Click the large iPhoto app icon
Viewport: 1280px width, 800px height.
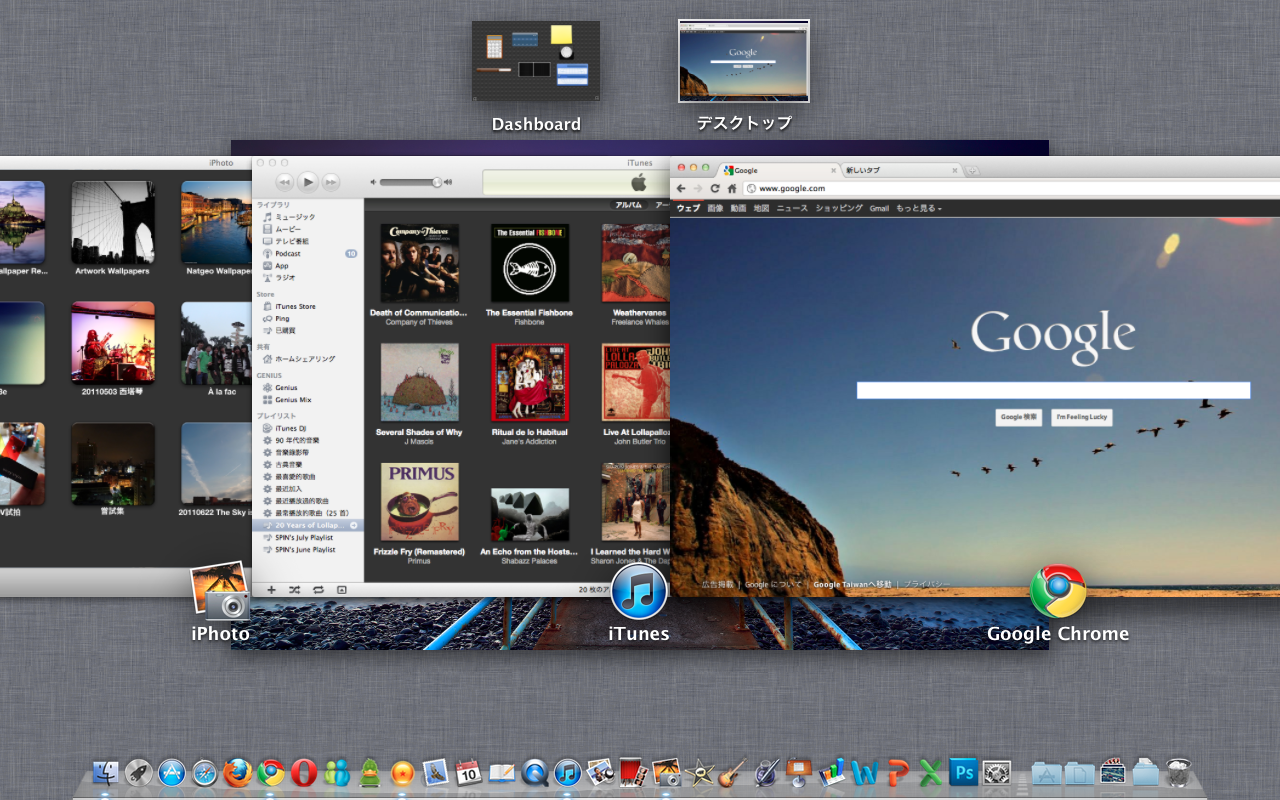pos(219,592)
